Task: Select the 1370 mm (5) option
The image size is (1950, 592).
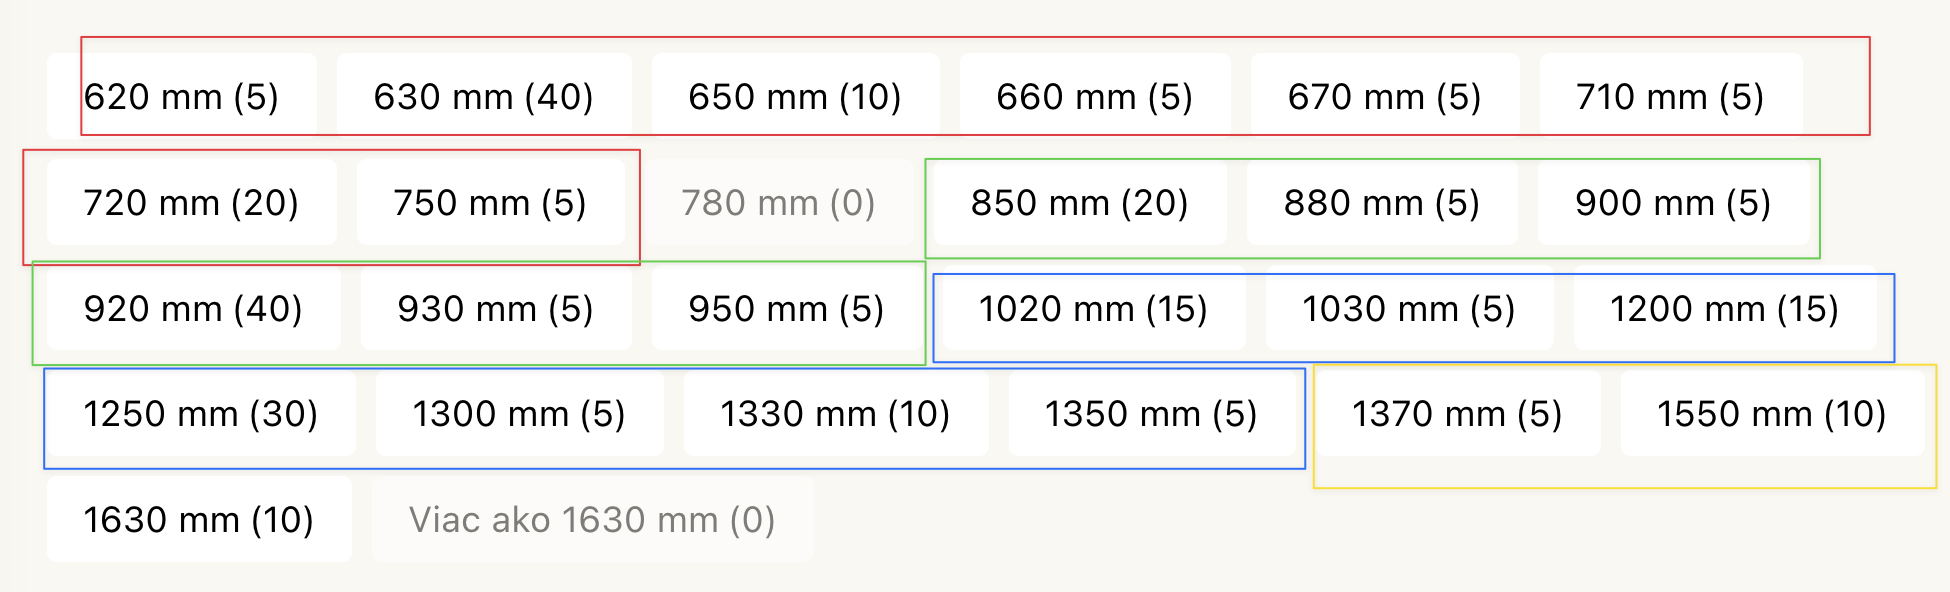Action: 1457,414
